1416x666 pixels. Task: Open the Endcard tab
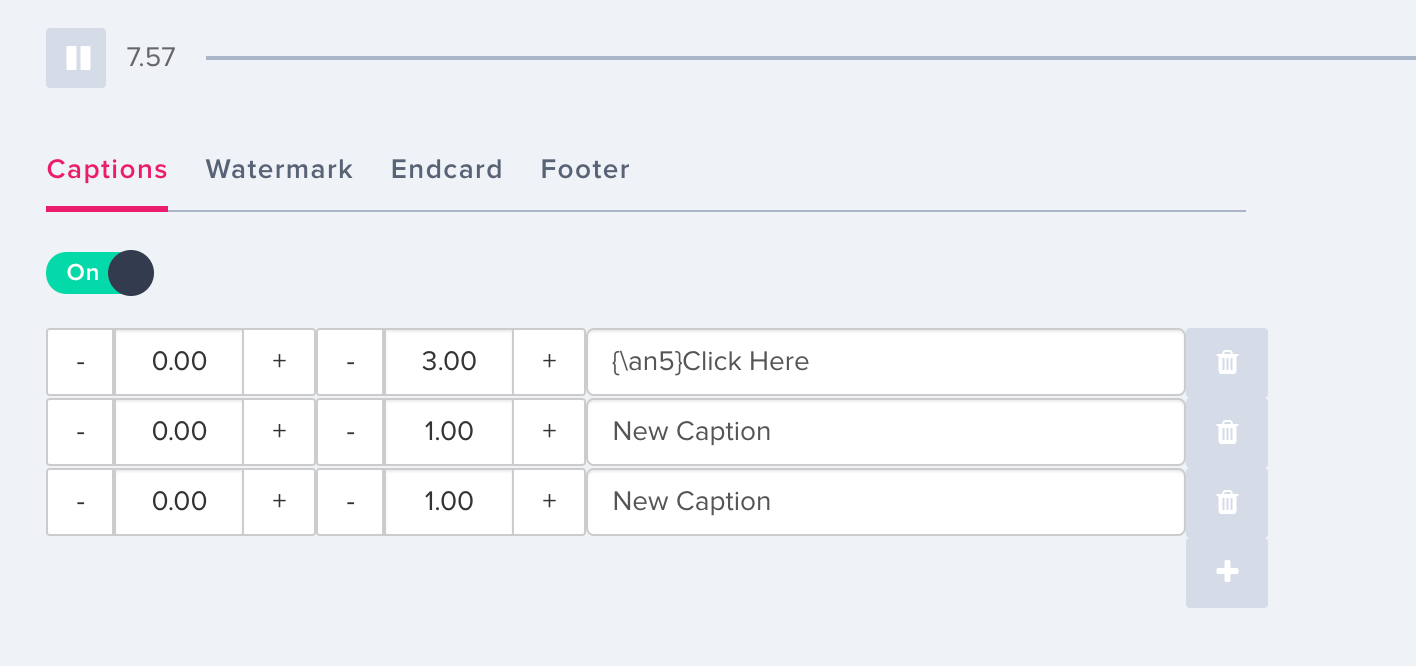[447, 169]
